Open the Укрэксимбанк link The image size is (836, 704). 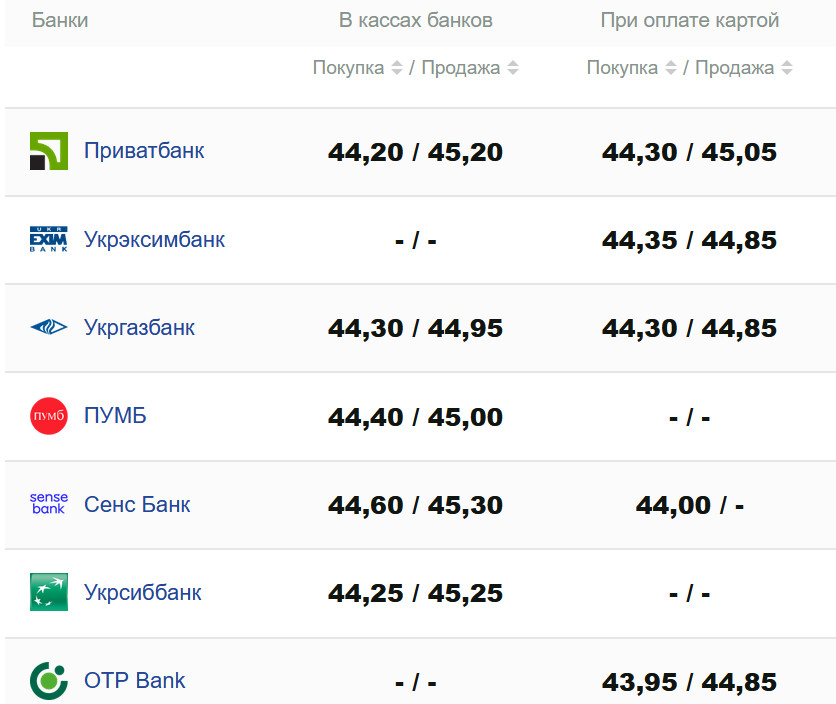[x=155, y=240]
